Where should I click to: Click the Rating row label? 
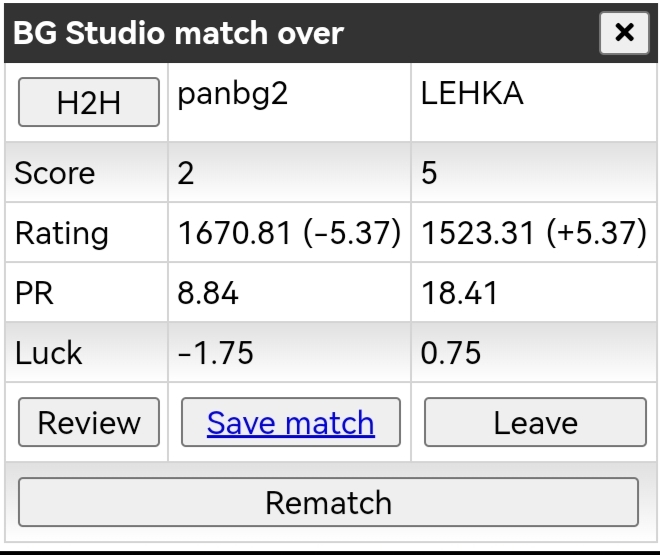click(x=62, y=234)
